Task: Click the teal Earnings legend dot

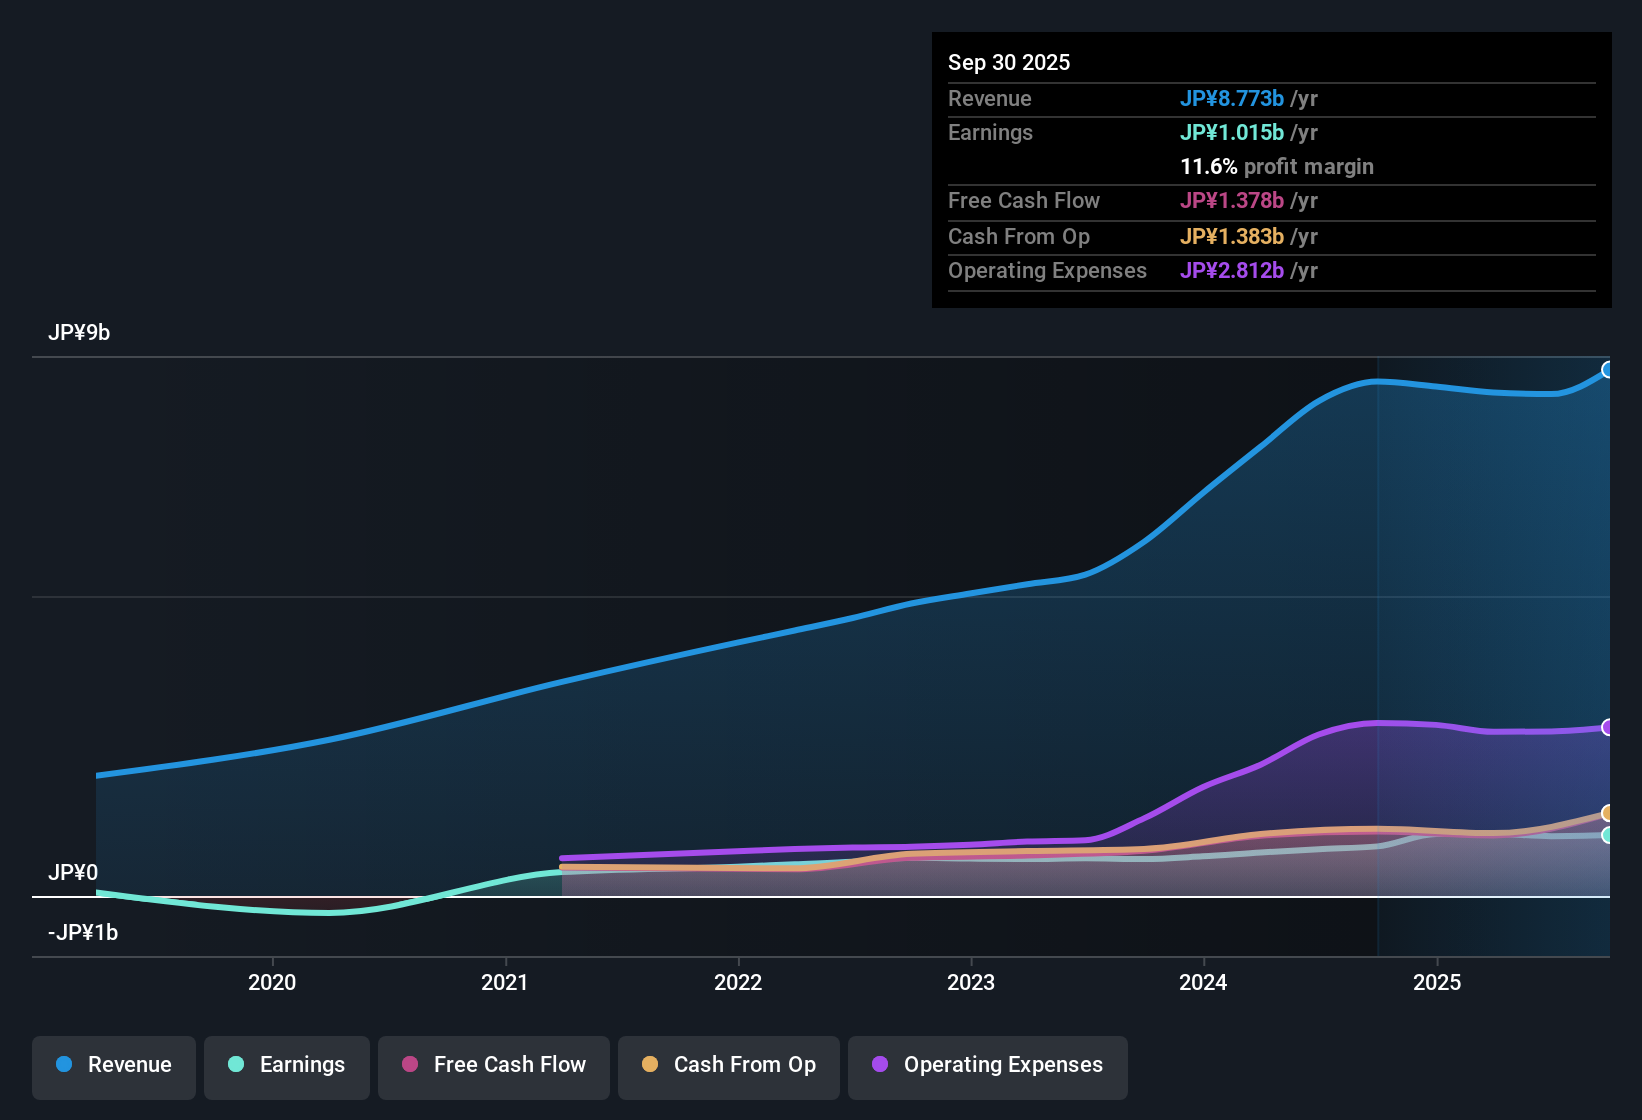Action: (x=236, y=1065)
